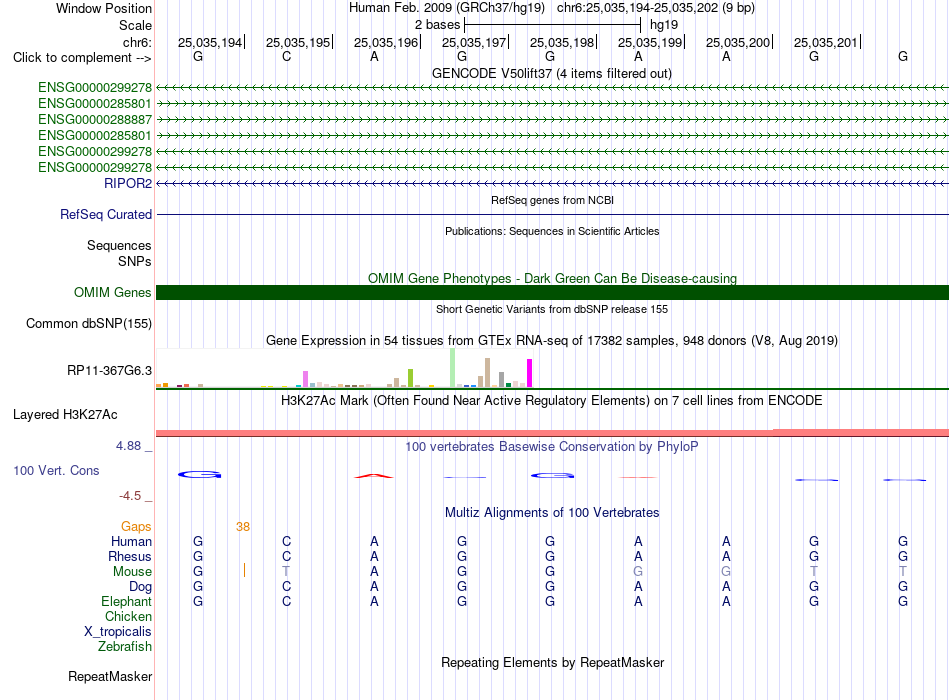This screenshot has height=700, width=950.
Task: Click the SNPs track label
Action: 135,261
